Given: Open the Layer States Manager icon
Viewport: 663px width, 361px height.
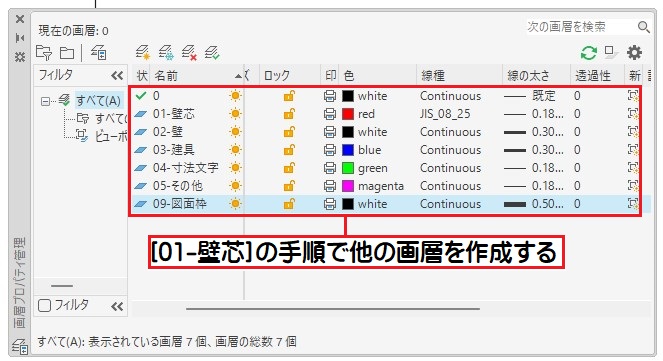Looking at the screenshot, I should click(x=99, y=53).
